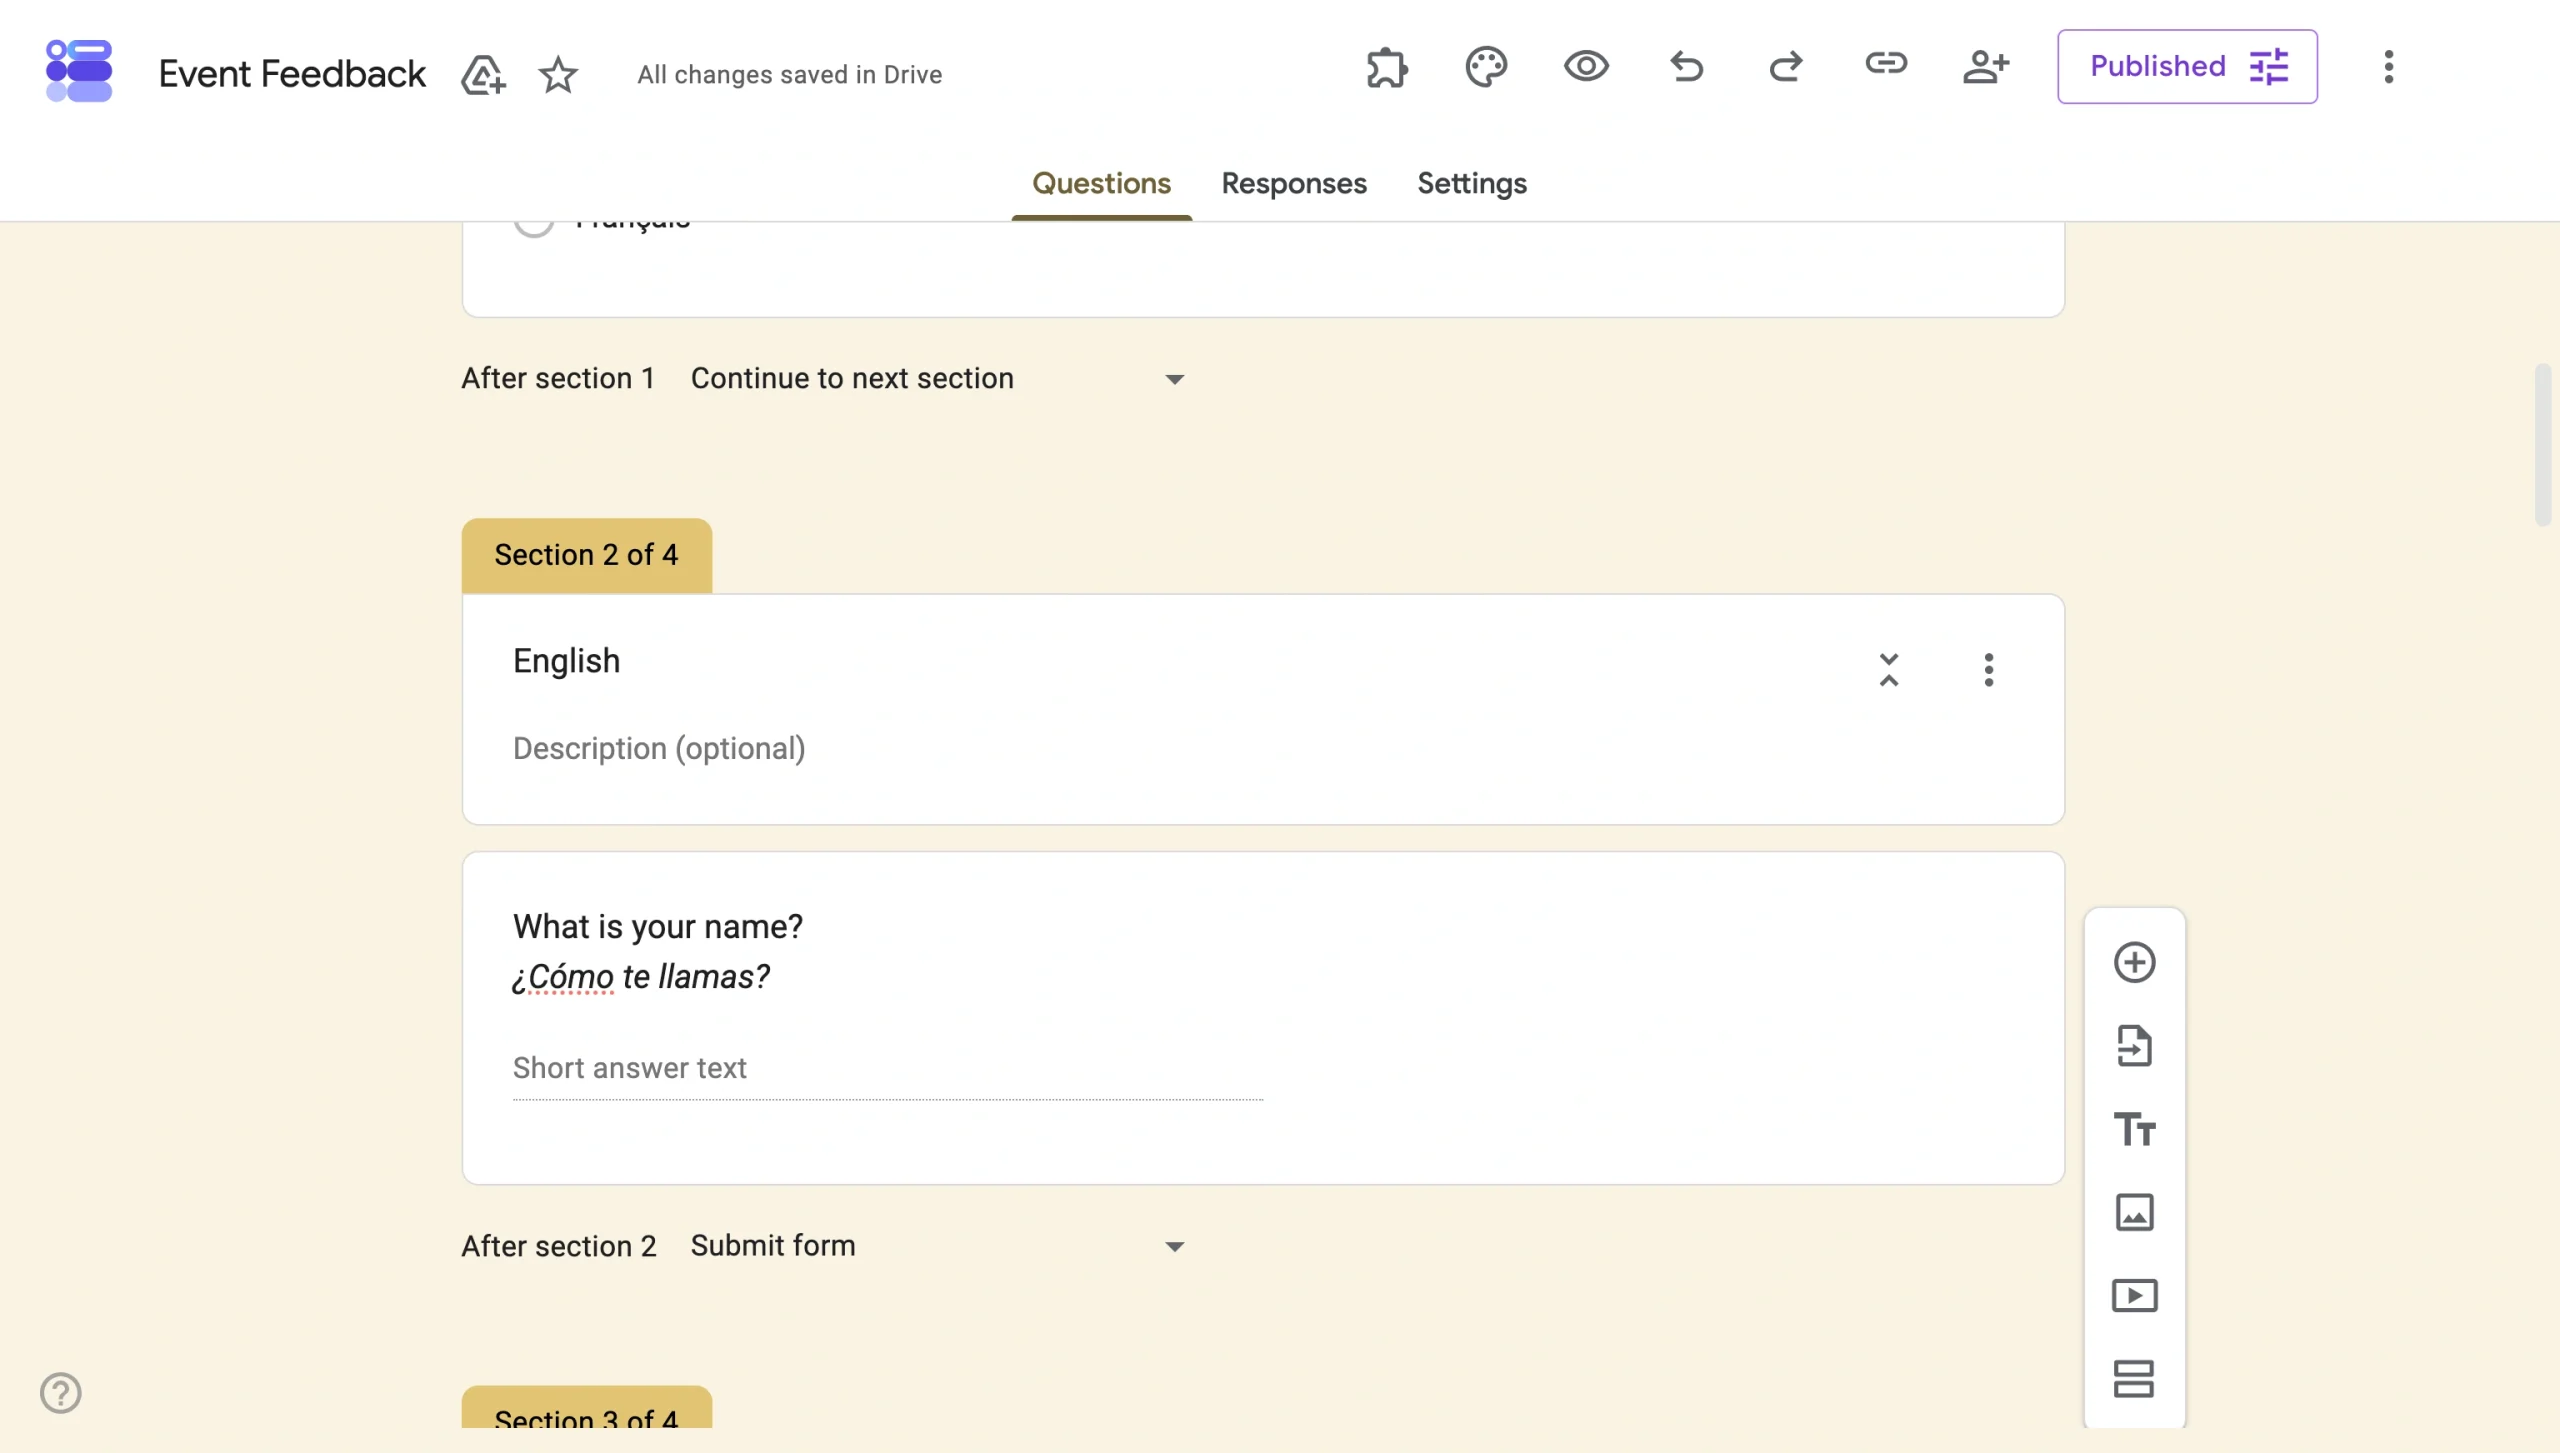2560x1453 pixels.
Task: Add title and description with Tt icon
Action: [x=2134, y=1129]
